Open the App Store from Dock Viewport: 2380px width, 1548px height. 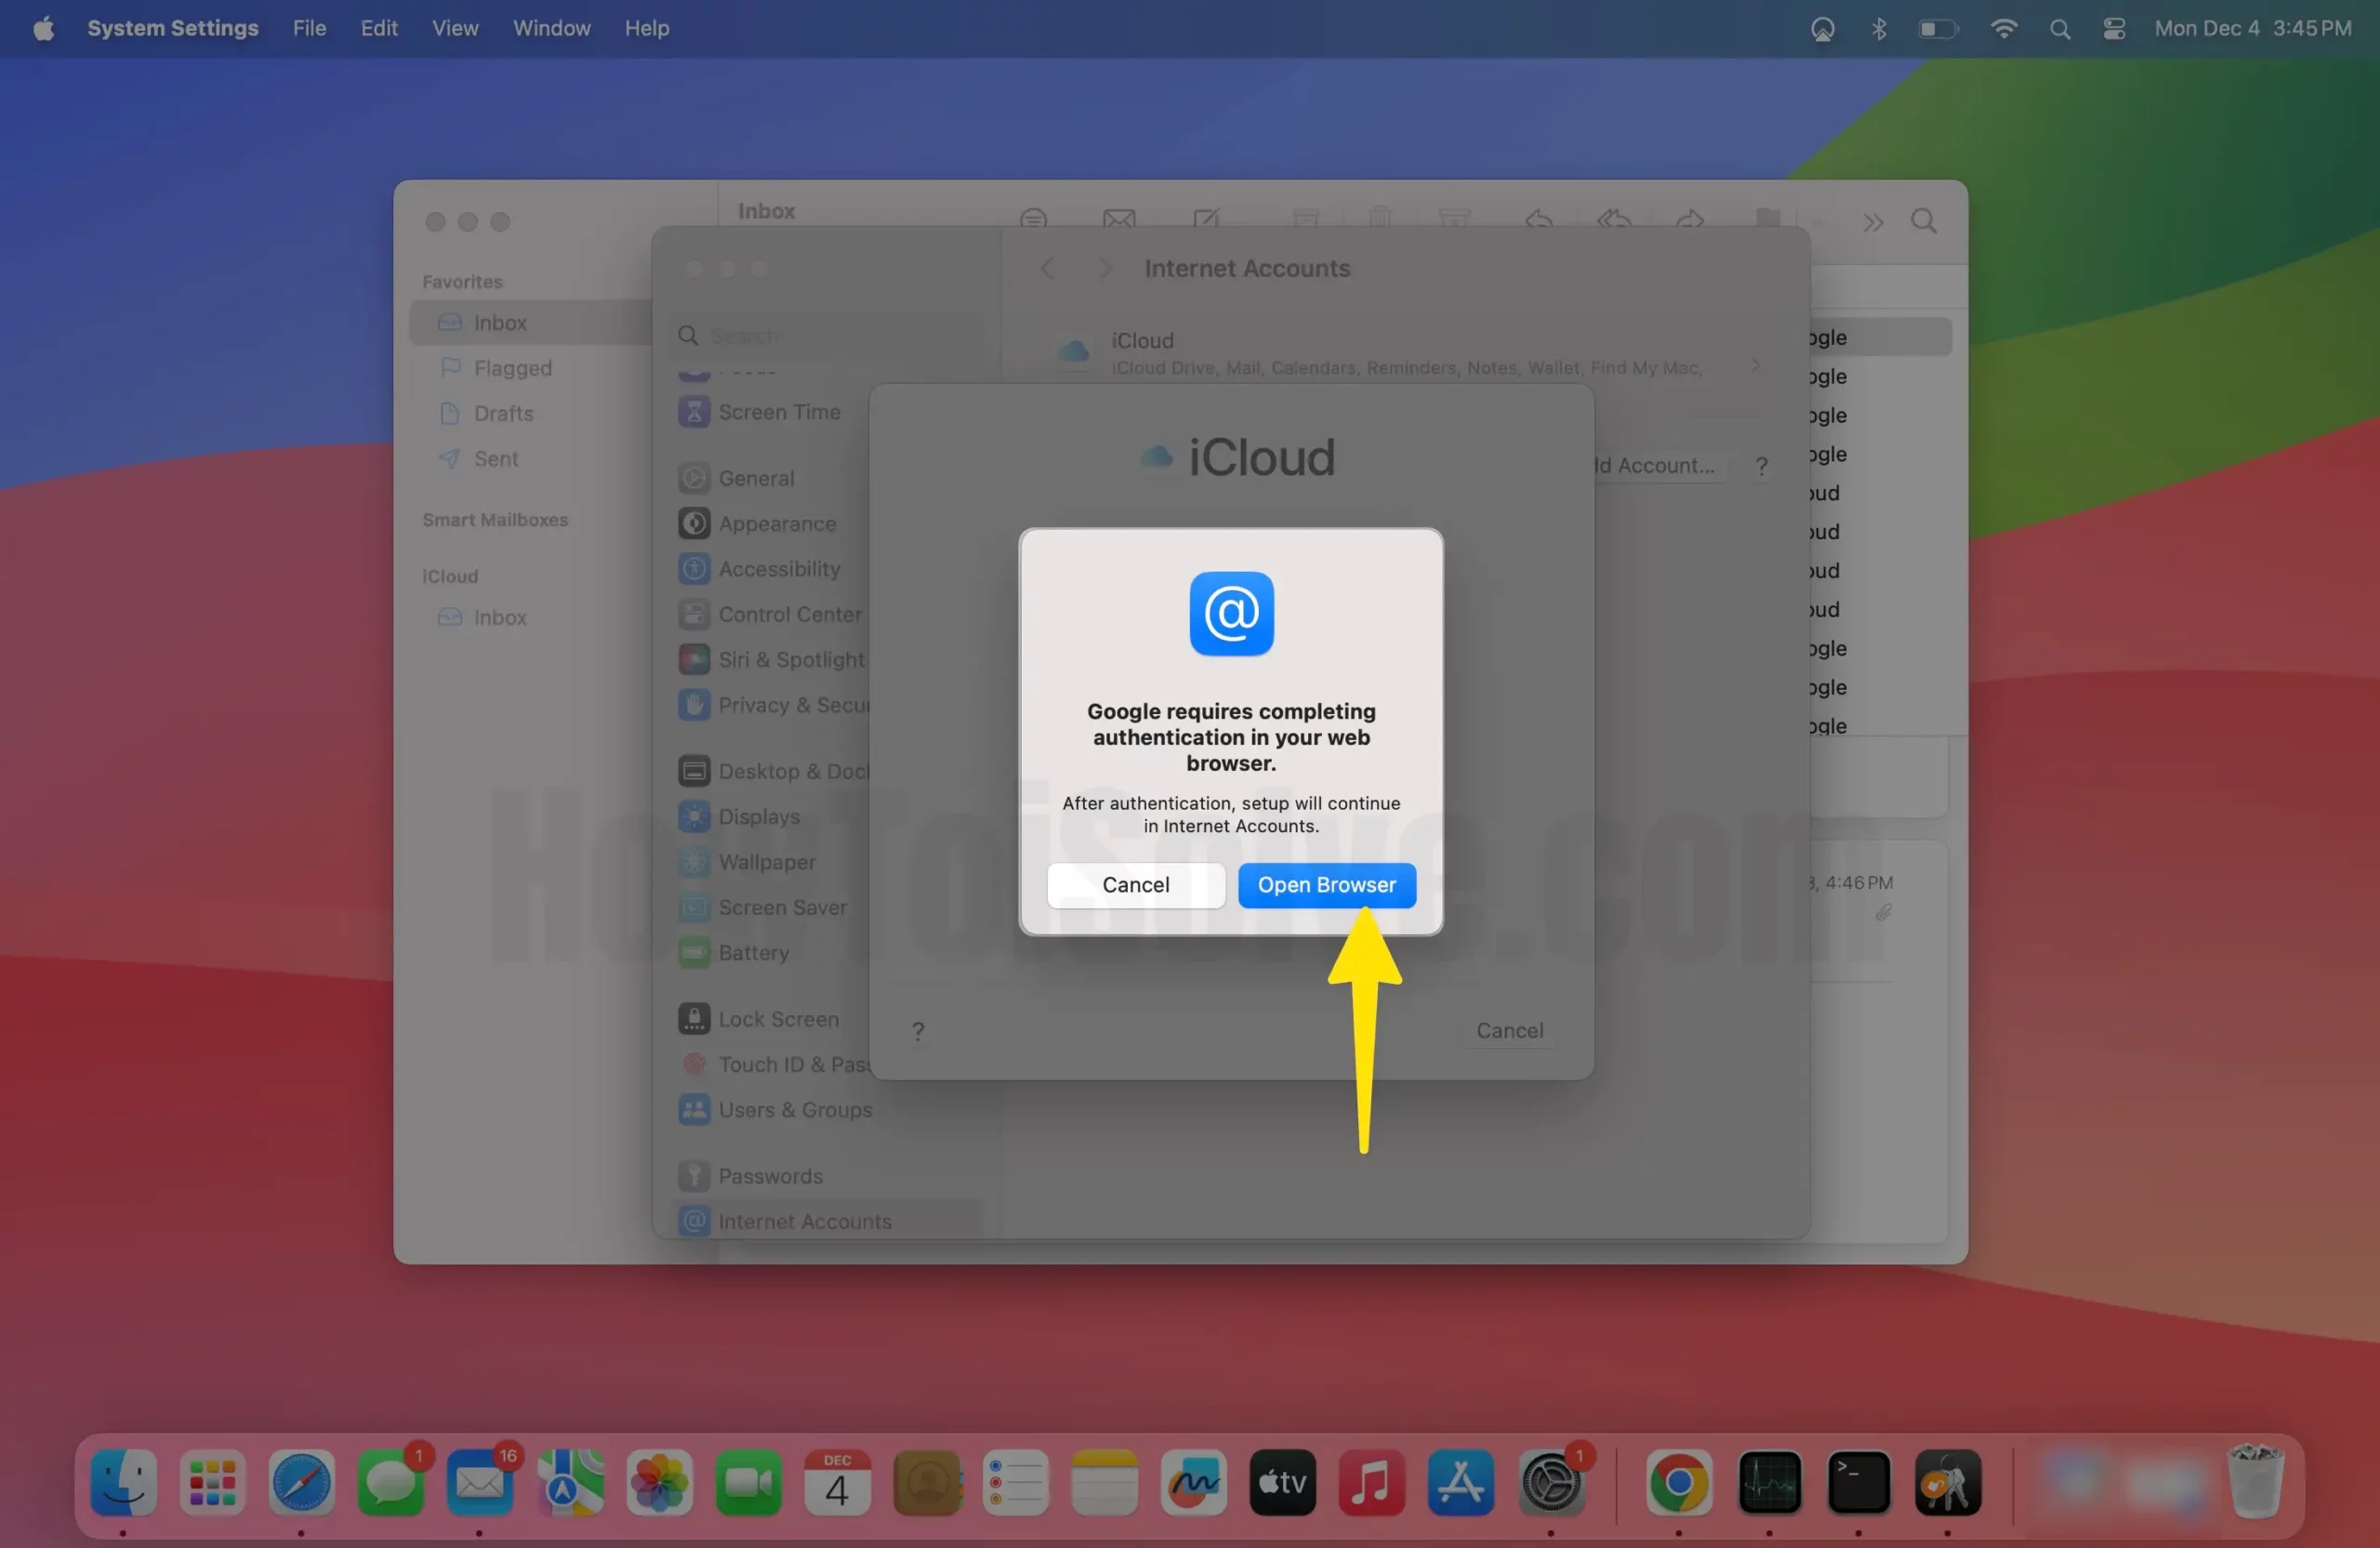[x=1460, y=1482]
